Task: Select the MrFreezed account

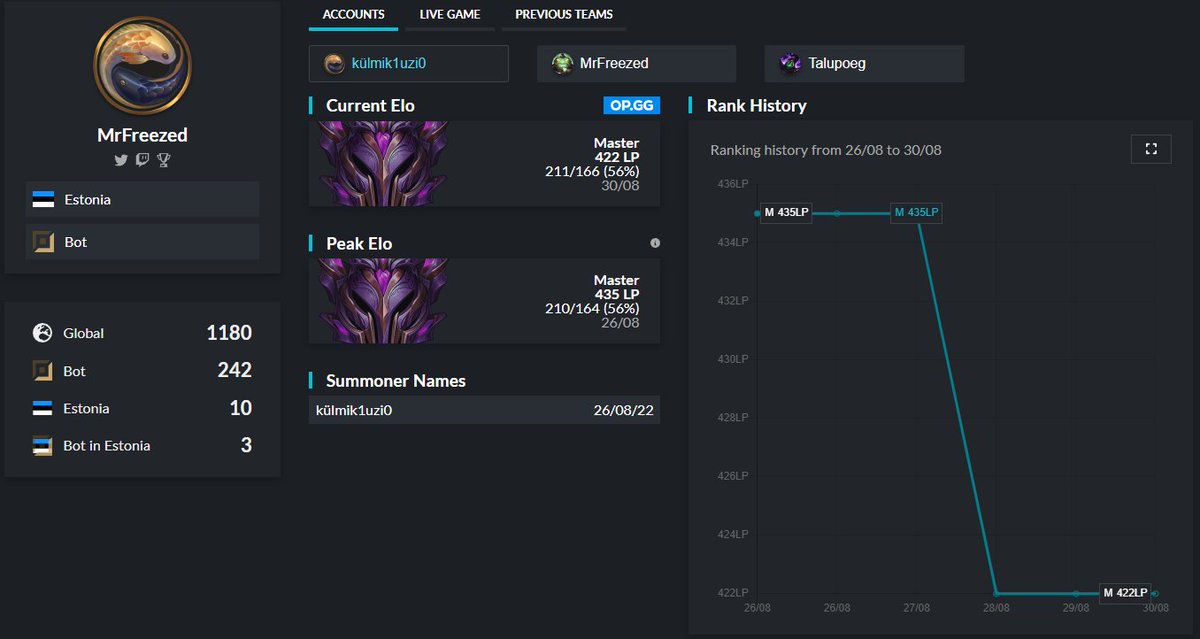Action: (x=636, y=63)
